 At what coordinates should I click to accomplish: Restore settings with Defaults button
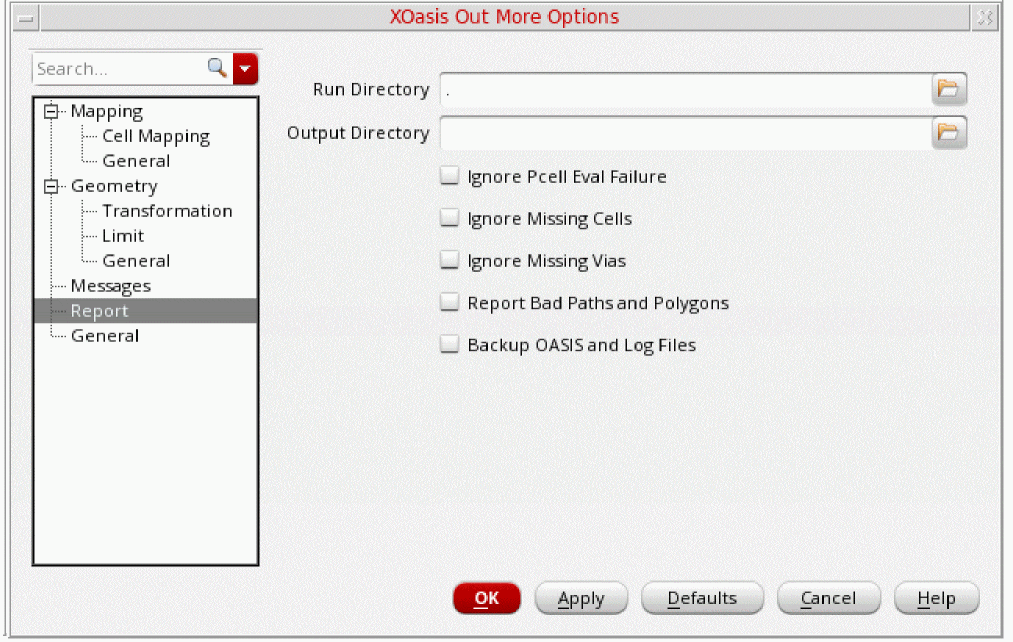pos(702,598)
